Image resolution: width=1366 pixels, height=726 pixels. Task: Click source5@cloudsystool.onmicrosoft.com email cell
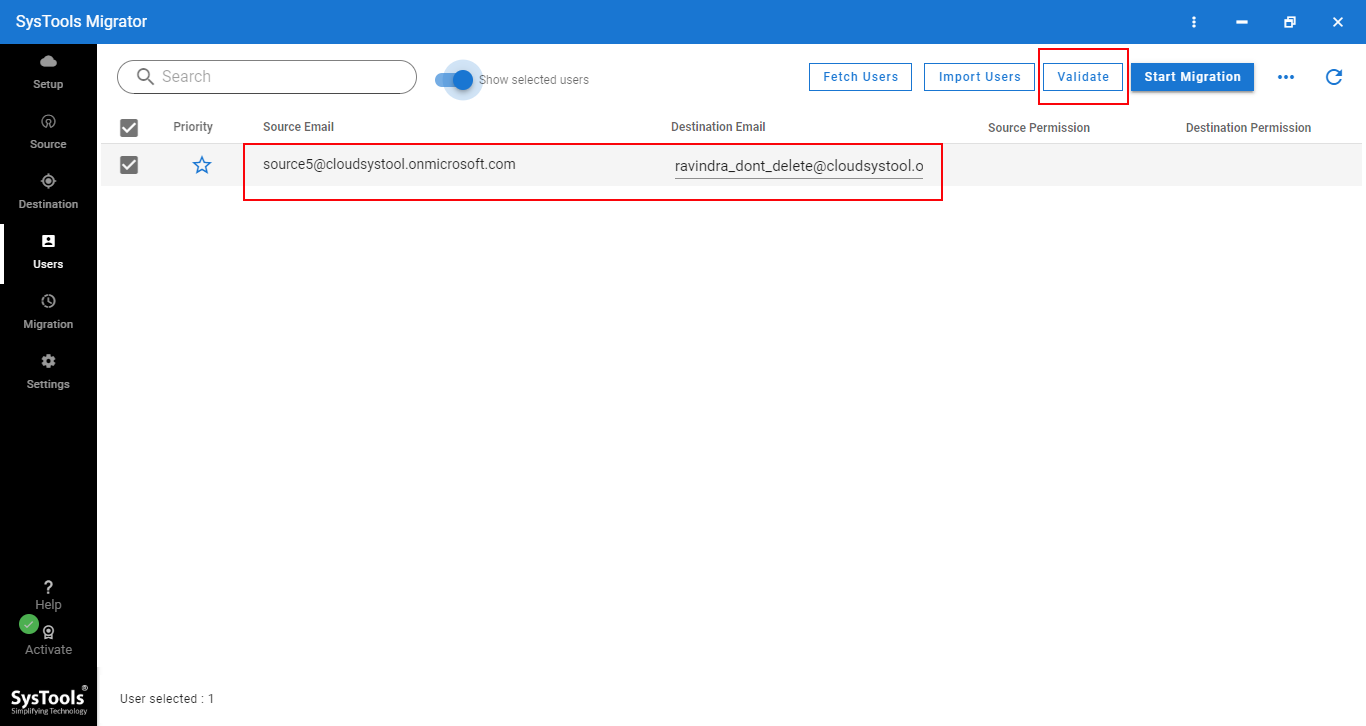click(x=389, y=164)
